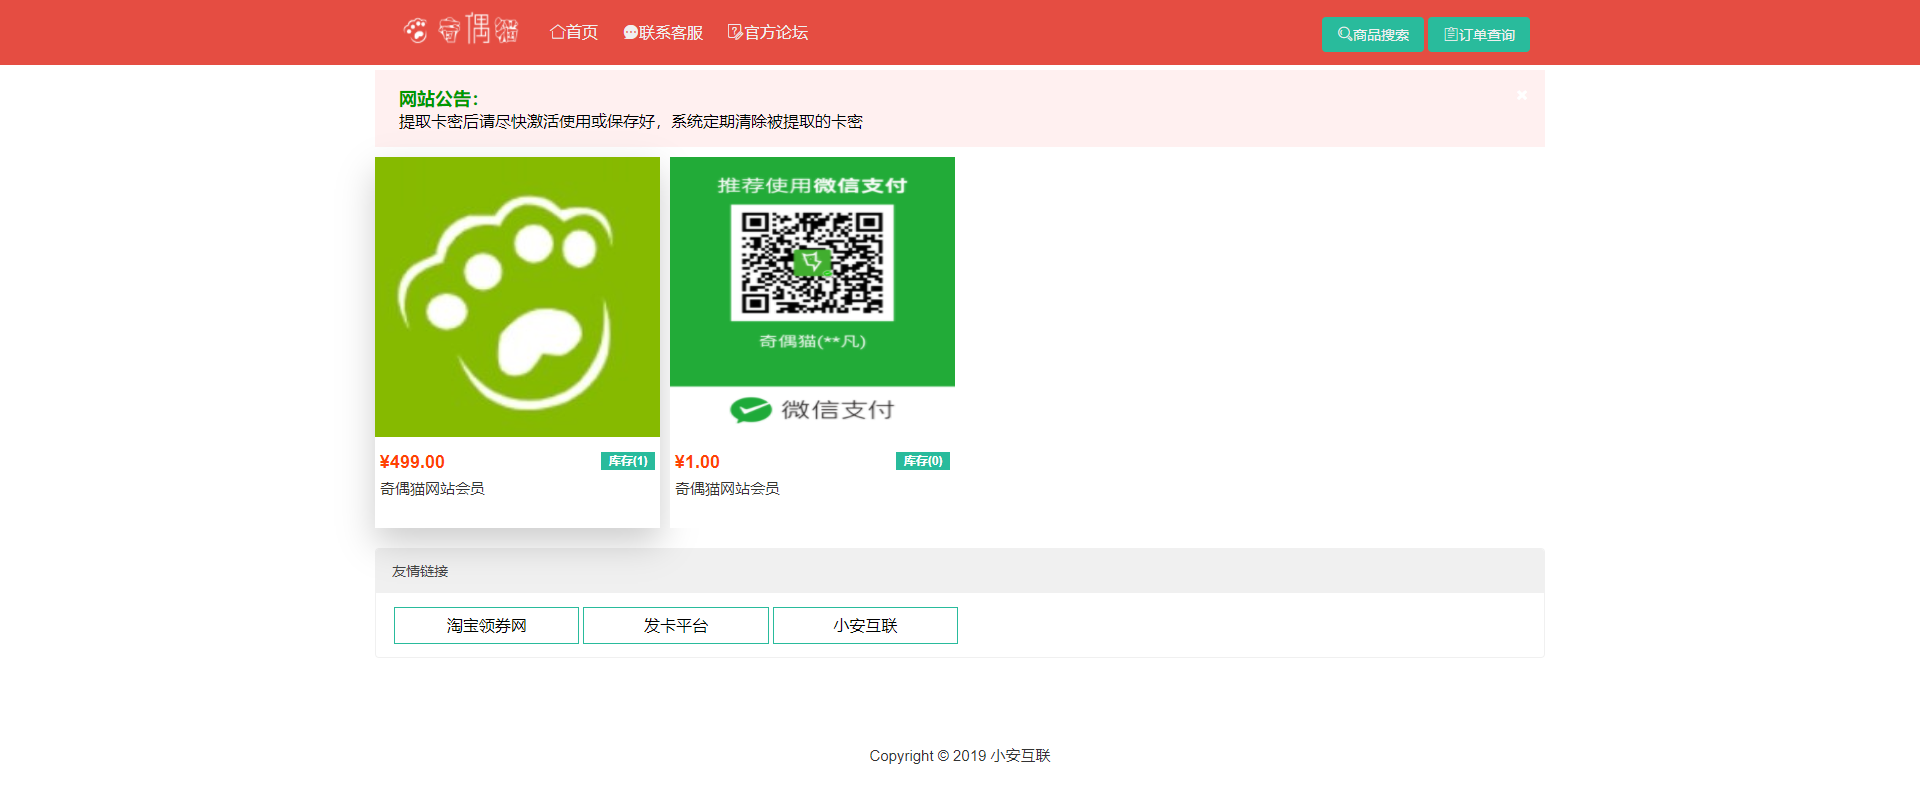
Task: Click the list icon in 订单查询
Action: 1450,34
